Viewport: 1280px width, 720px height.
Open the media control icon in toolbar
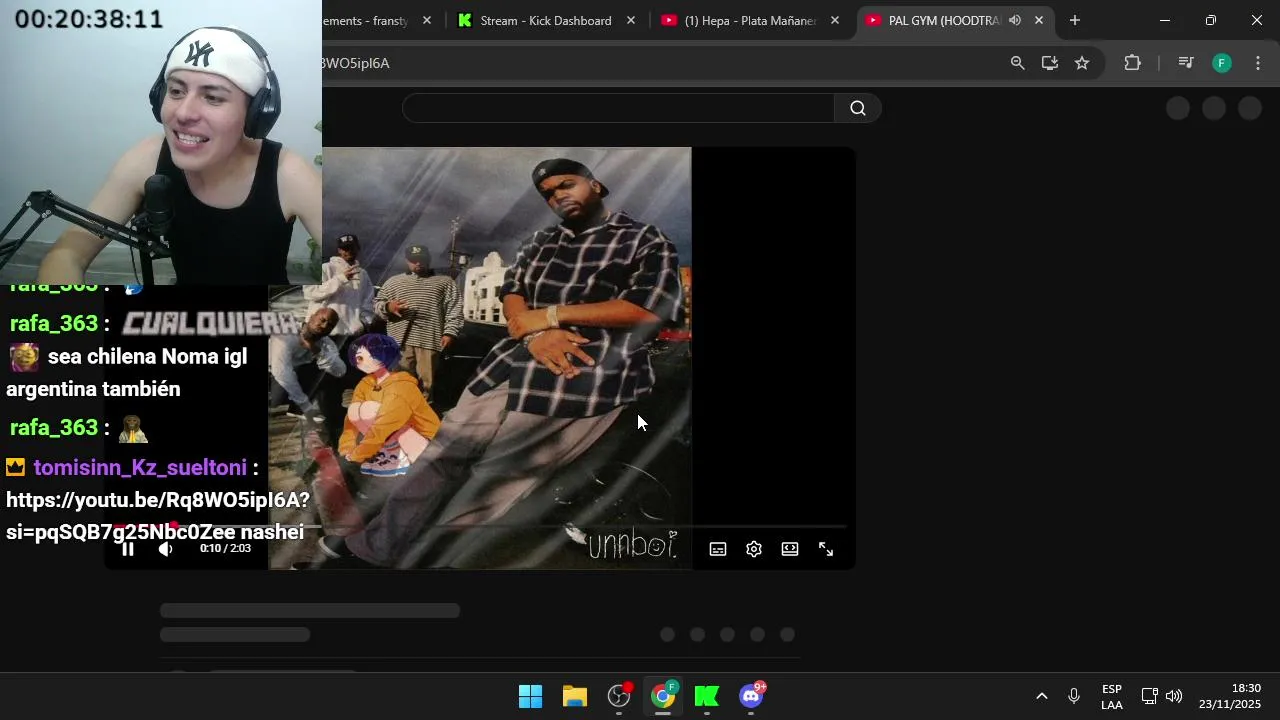tap(1186, 63)
